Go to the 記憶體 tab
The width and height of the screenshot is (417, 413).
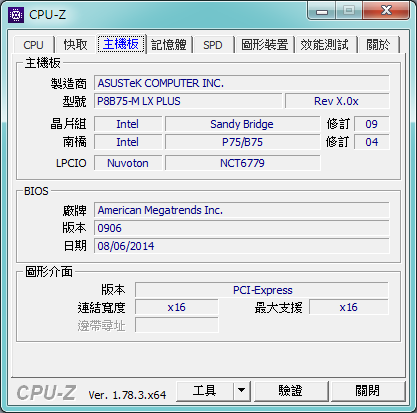169,44
